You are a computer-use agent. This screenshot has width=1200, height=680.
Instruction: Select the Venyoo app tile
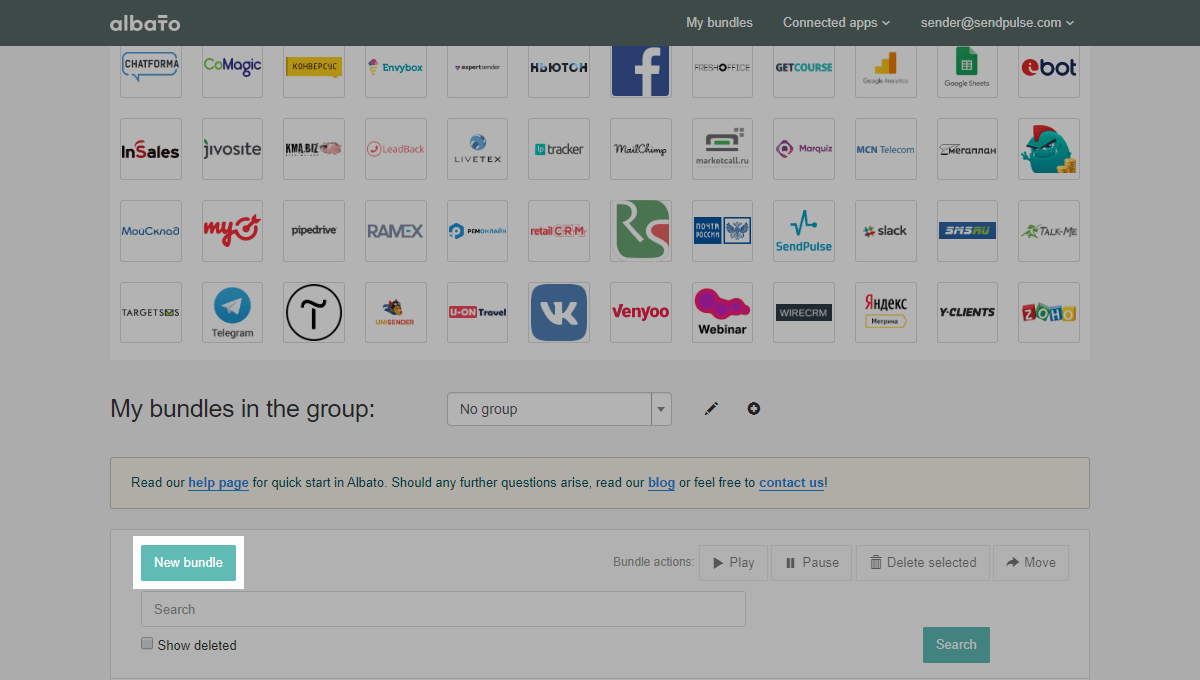[x=641, y=312]
